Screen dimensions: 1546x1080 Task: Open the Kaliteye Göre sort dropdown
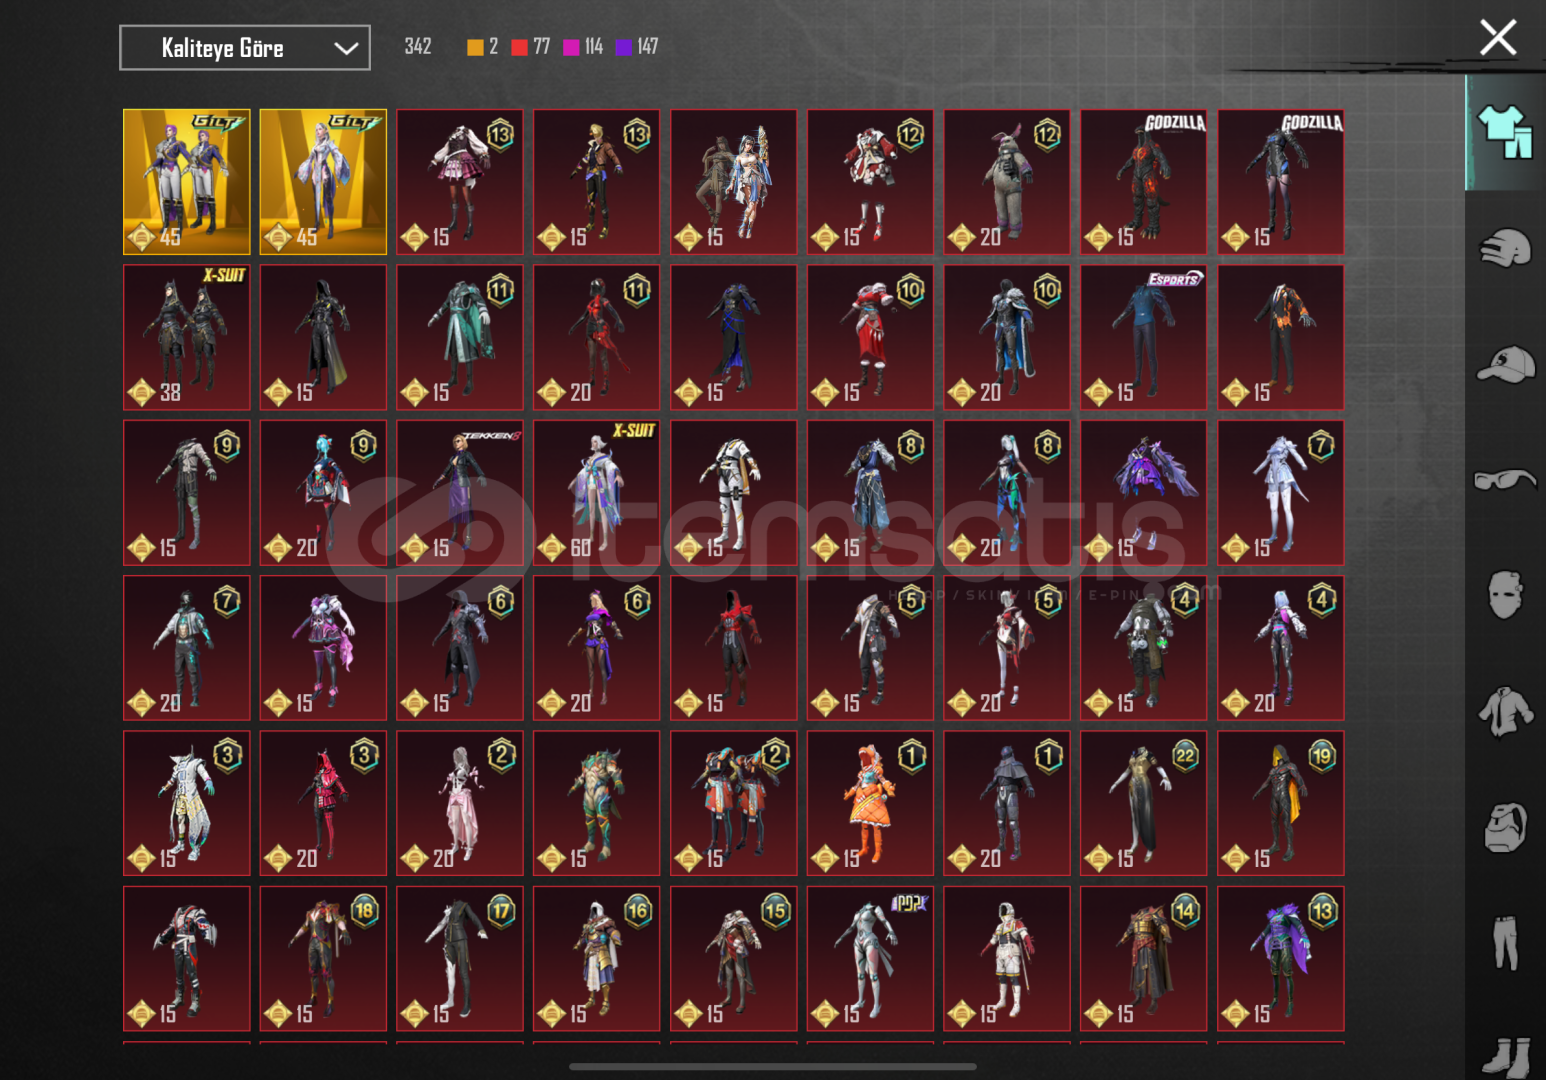pos(245,48)
